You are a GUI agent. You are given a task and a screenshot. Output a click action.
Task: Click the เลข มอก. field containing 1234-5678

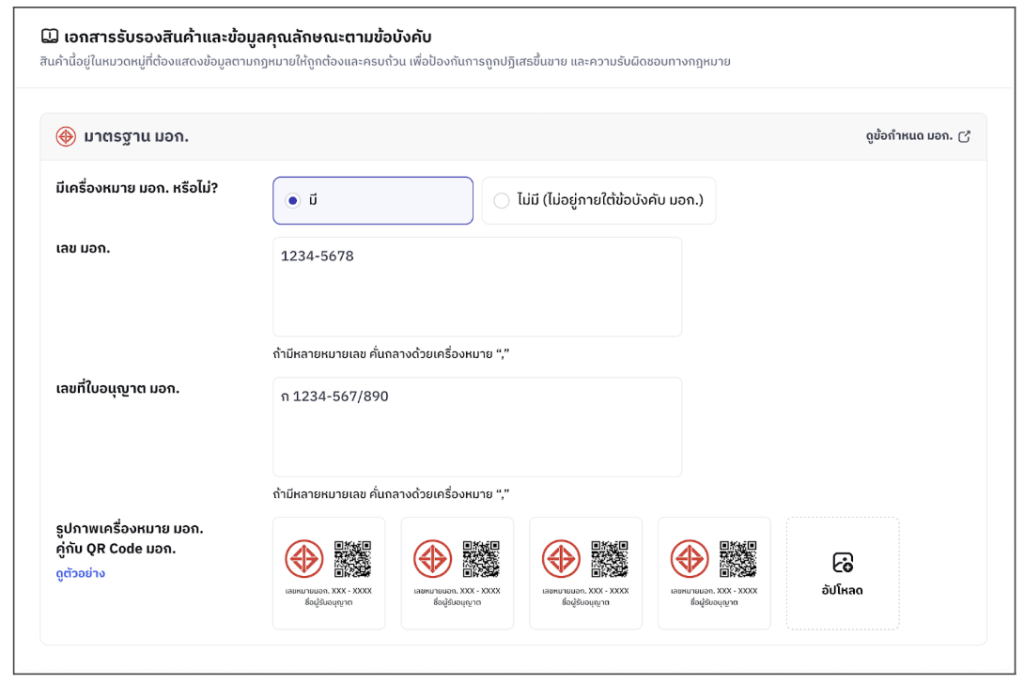(477, 287)
